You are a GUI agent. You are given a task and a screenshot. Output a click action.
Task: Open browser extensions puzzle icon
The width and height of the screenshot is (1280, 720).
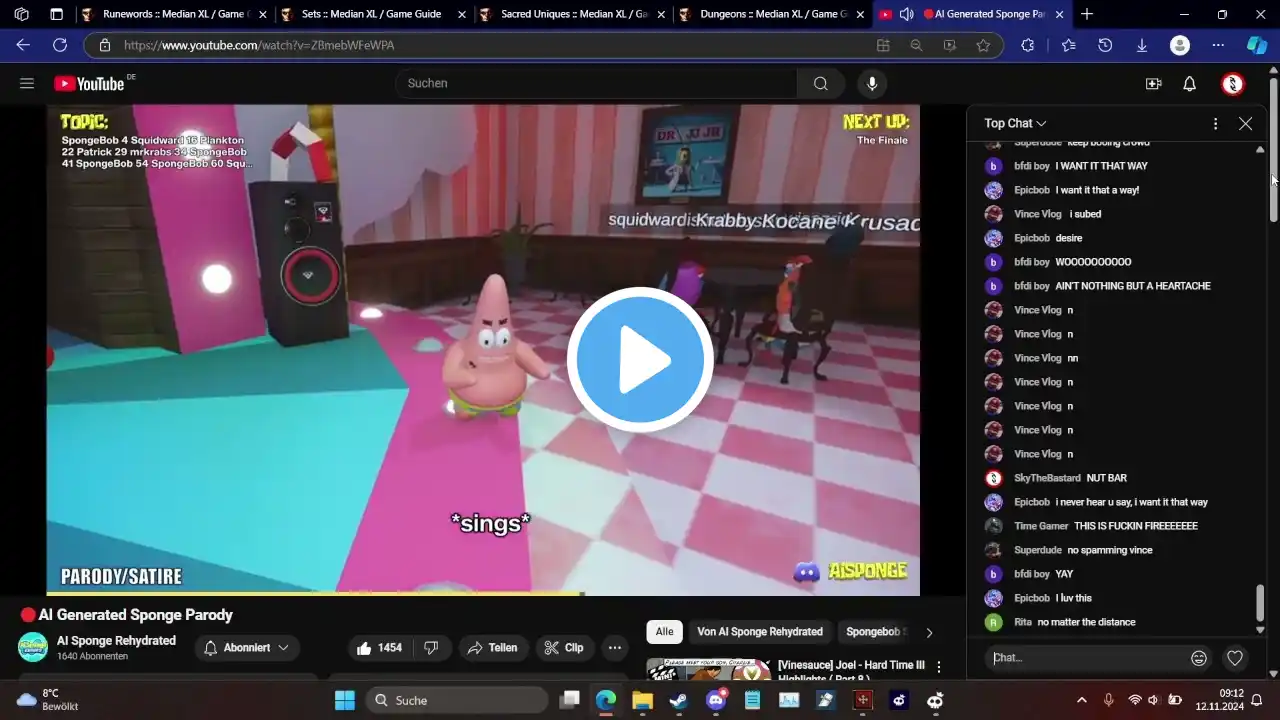pyautogui.click(x=1027, y=45)
